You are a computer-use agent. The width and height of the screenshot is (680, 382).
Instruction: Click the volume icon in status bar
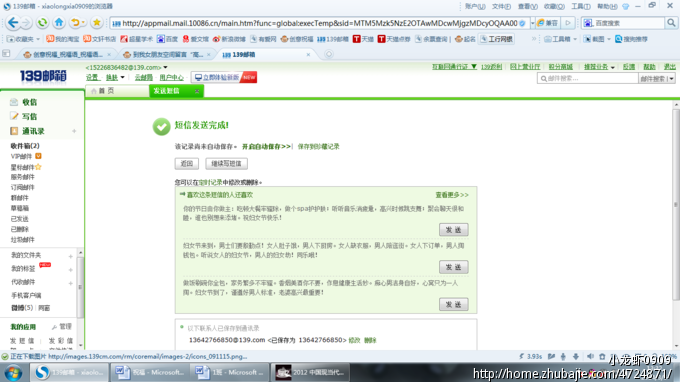click(590, 356)
